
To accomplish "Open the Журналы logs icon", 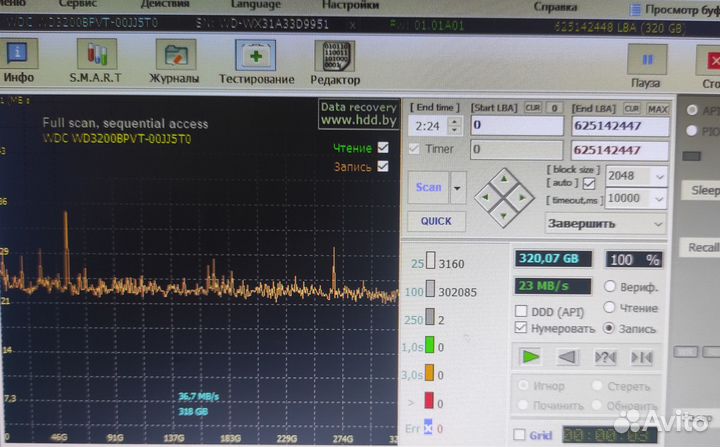I will (175, 58).
